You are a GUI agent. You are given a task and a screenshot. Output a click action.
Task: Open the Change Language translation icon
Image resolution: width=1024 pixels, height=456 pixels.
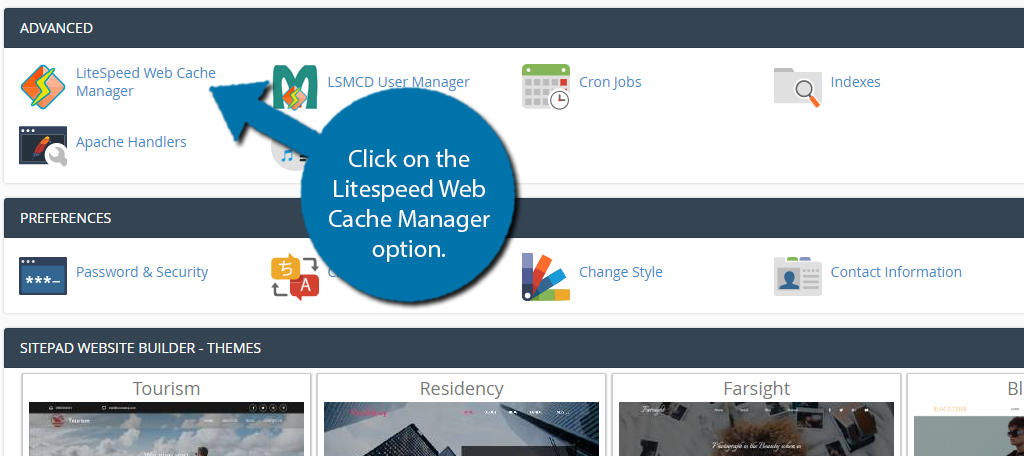click(295, 277)
